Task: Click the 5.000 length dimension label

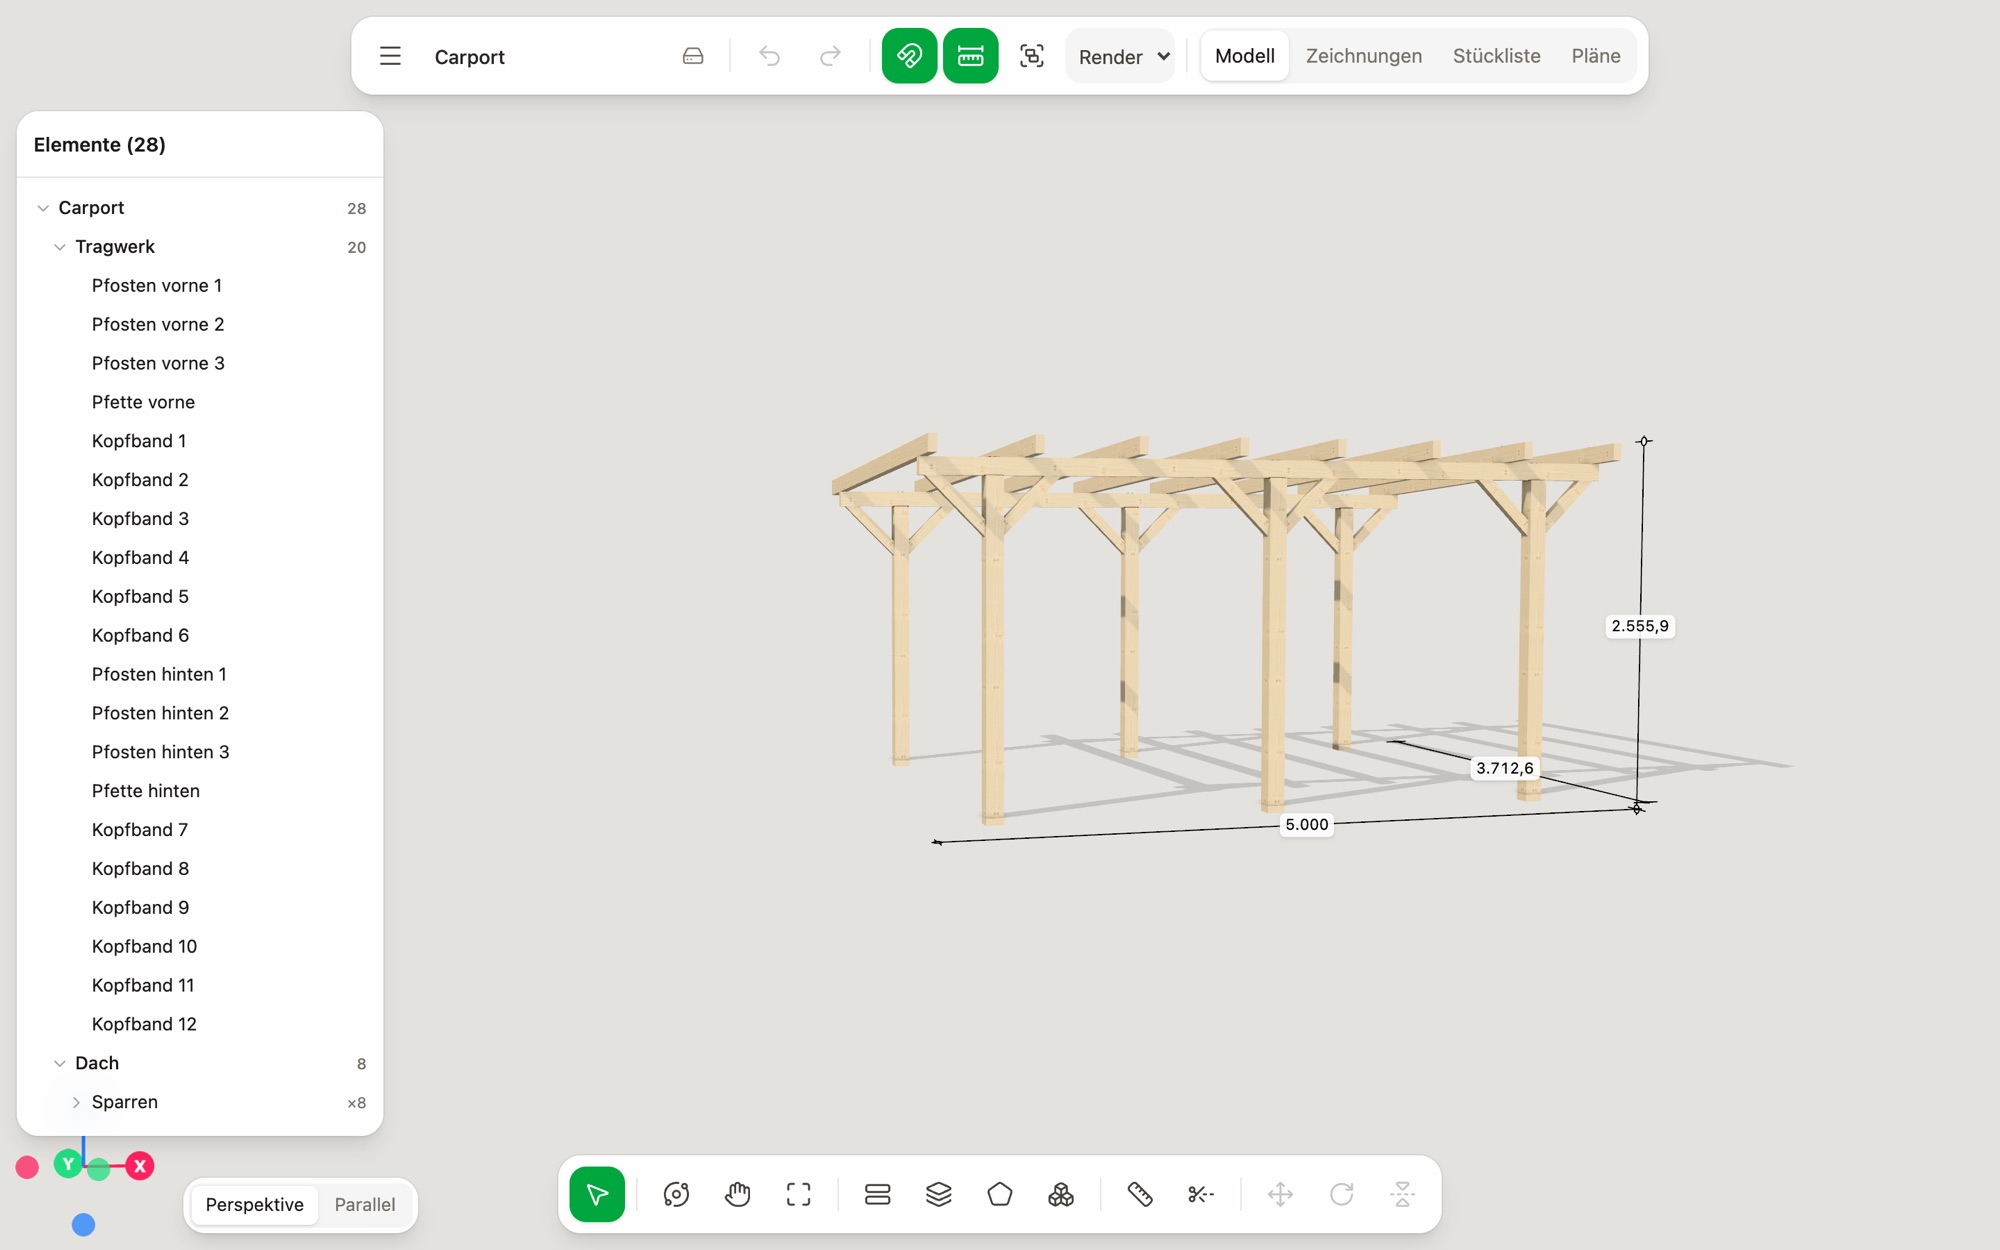Action: pyautogui.click(x=1307, y=825)
